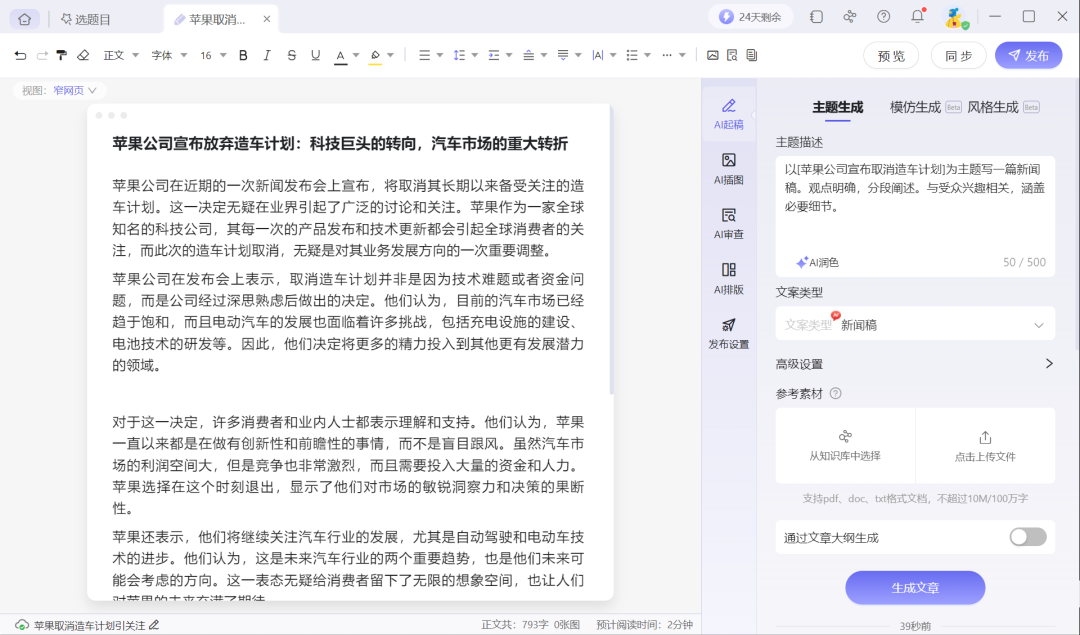
Task: Open the help question mark icon
Action: pyautogui.click(x=883, y=17)
